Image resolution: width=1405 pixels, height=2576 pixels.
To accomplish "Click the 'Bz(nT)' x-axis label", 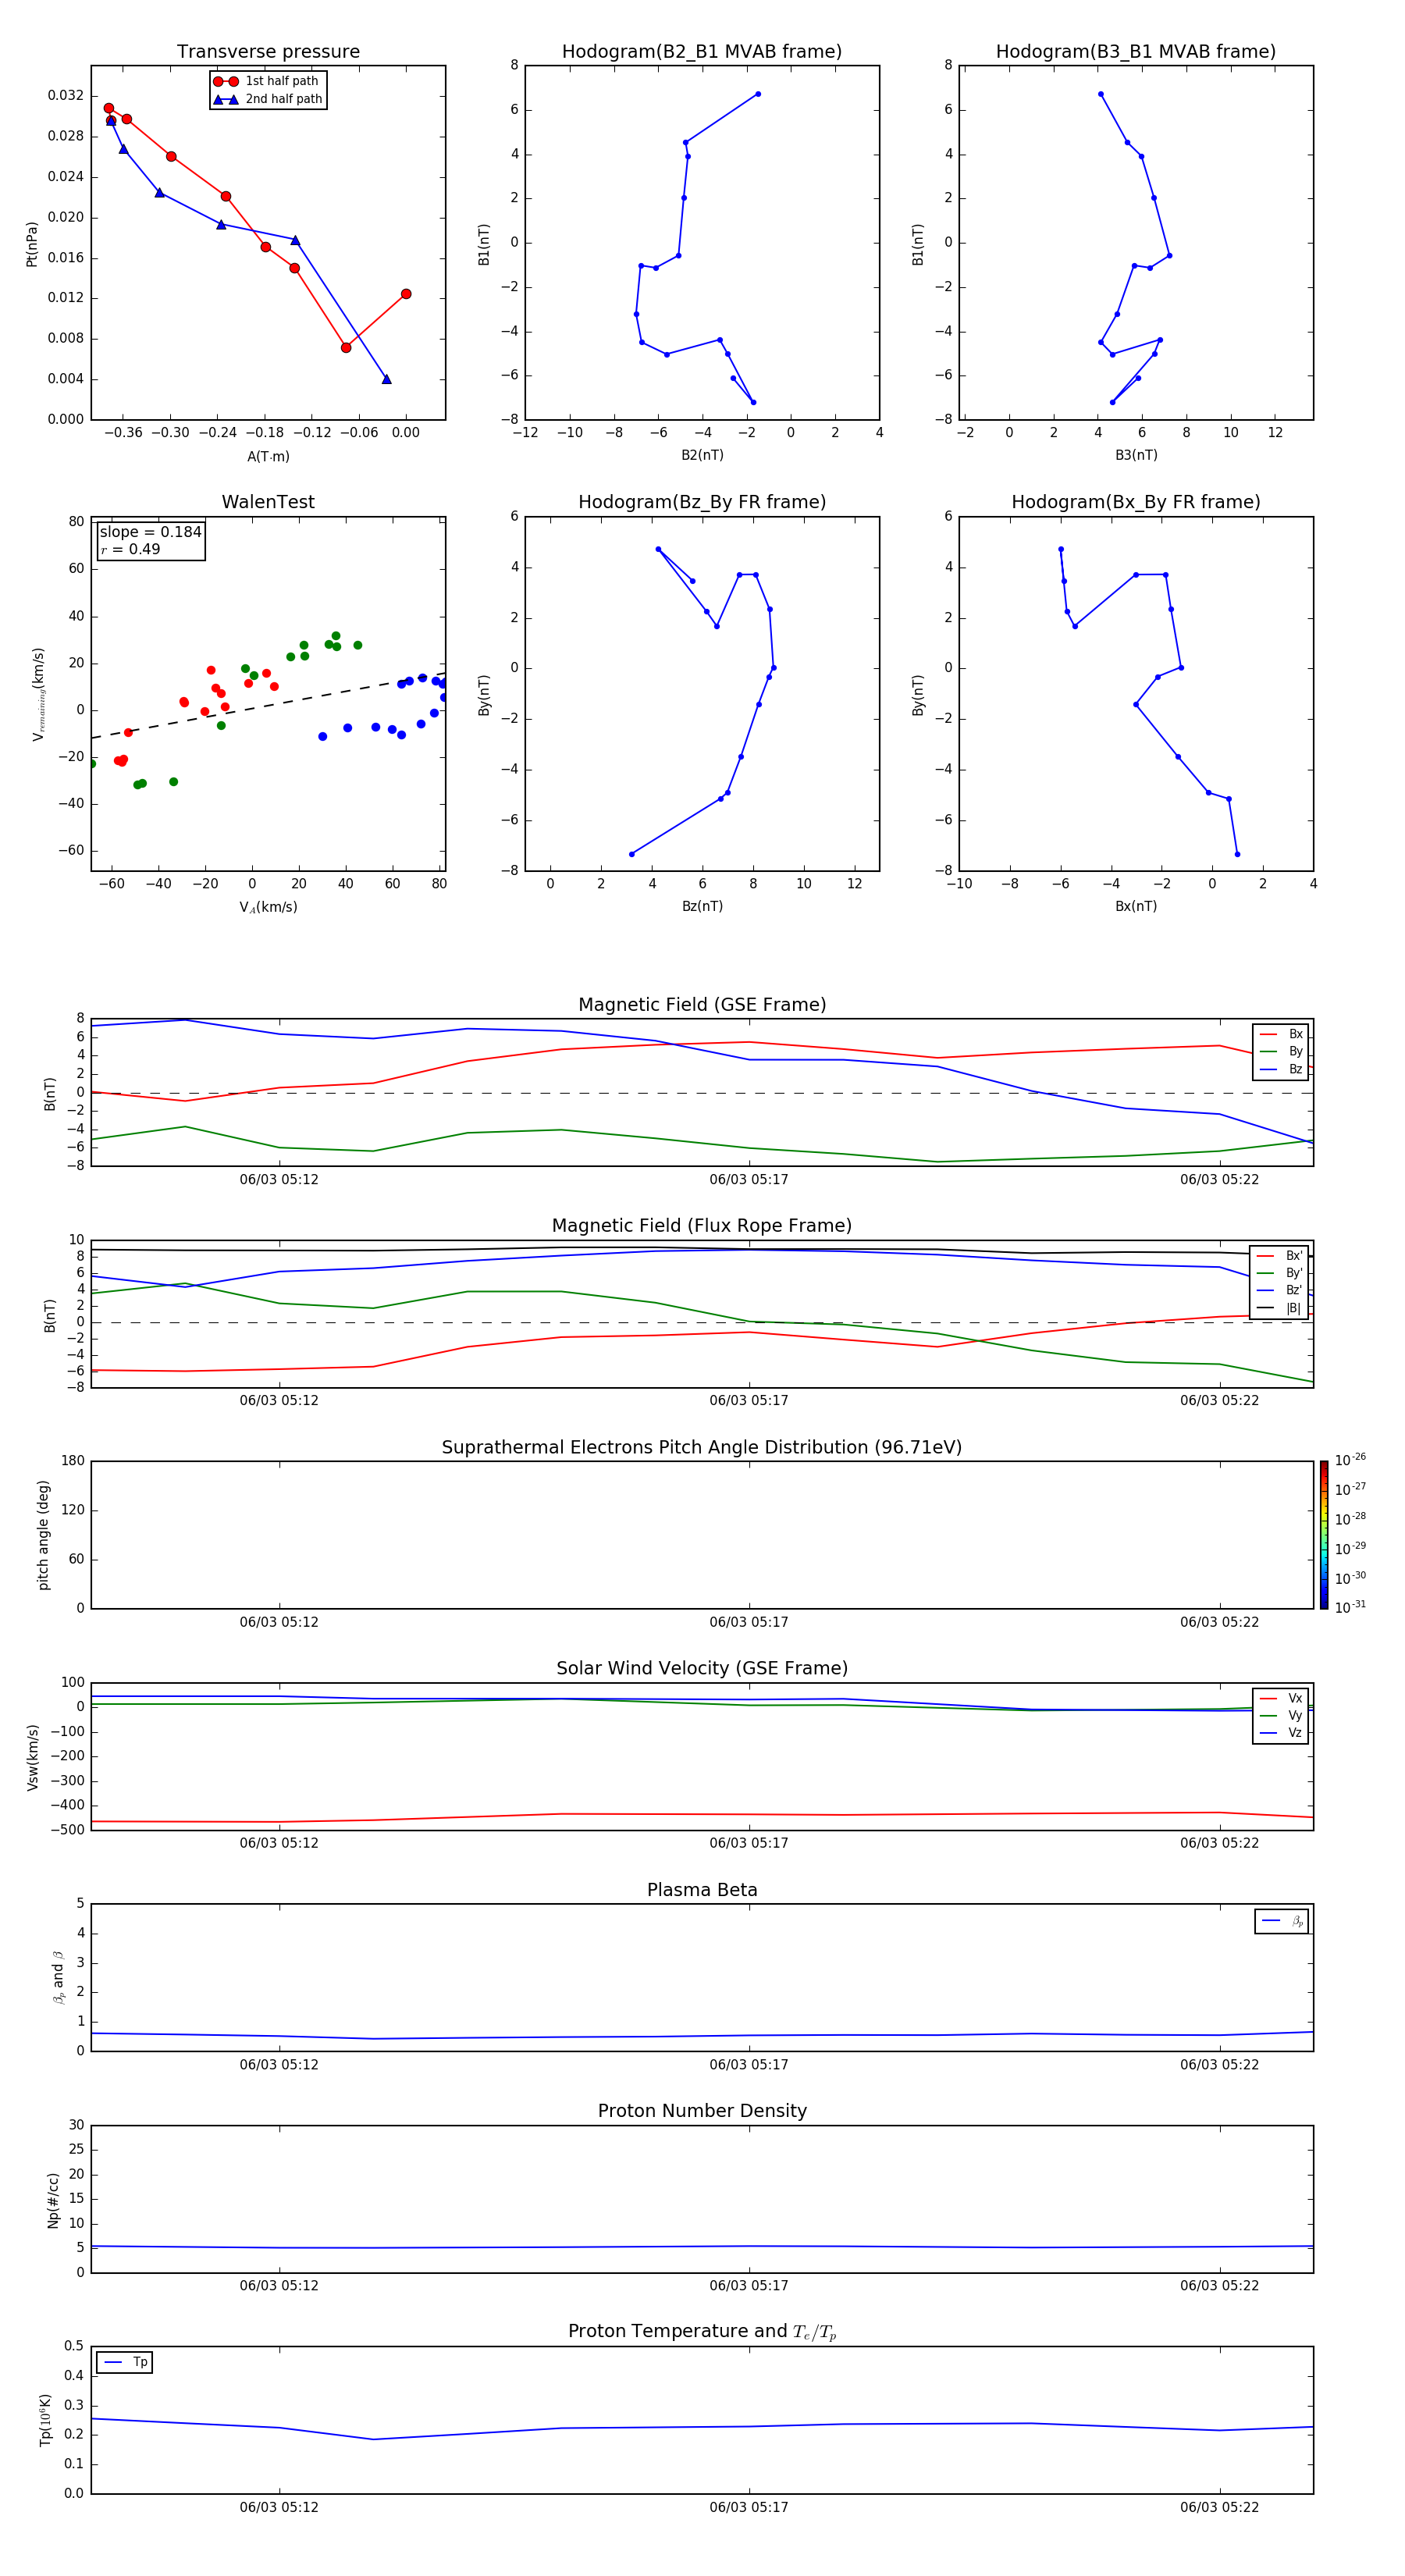I will coord(702,906).
